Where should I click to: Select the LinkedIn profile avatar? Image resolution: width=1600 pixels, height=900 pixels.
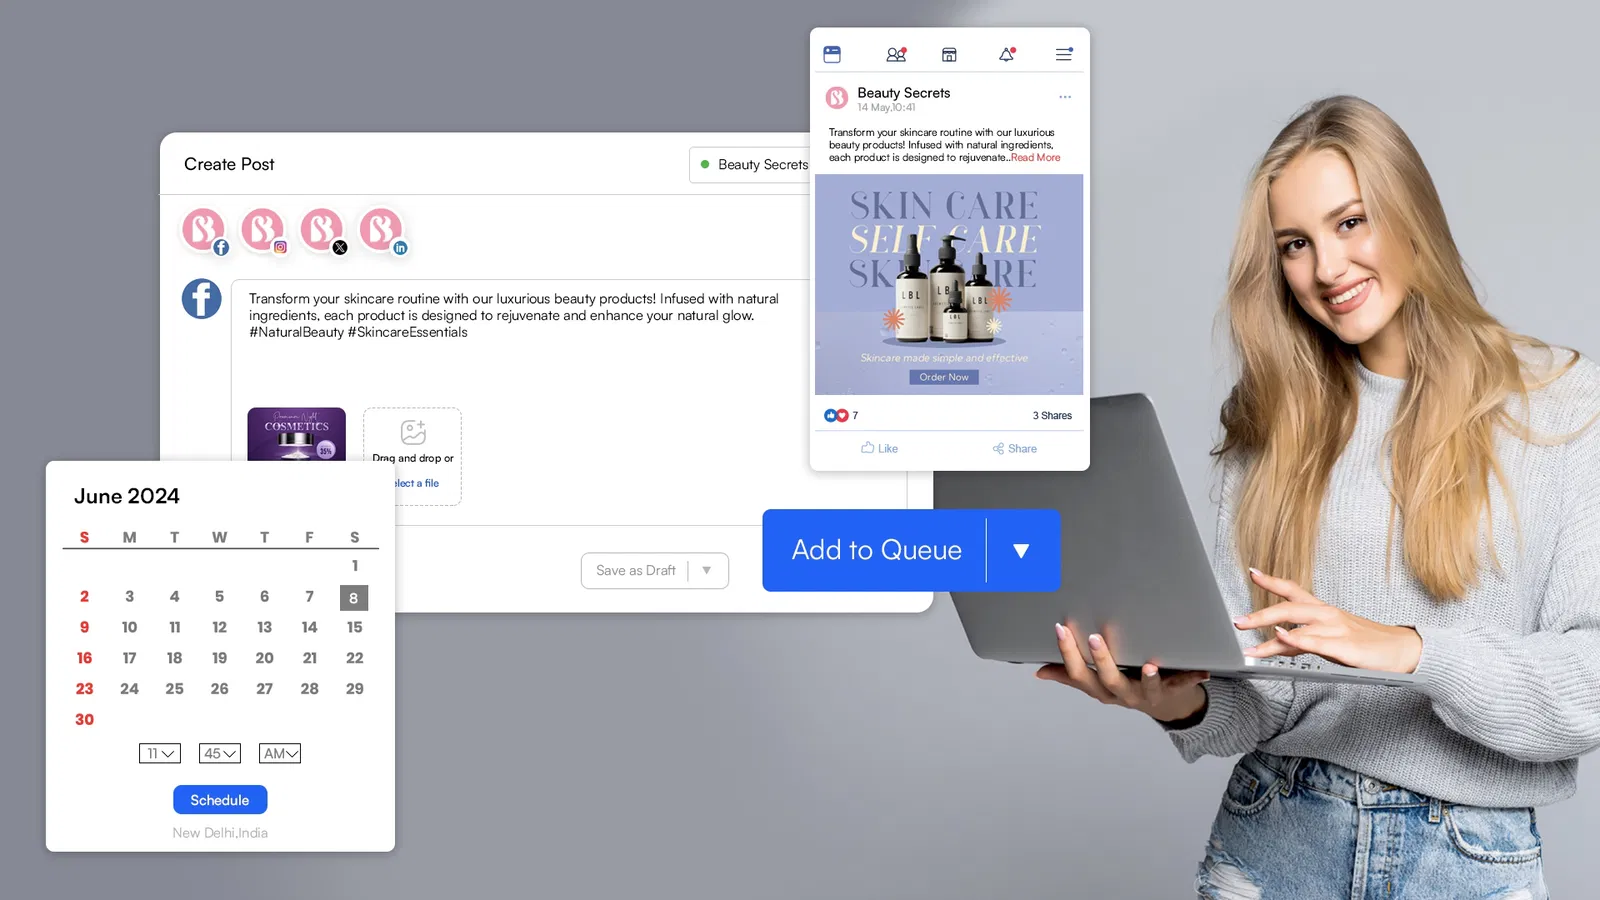click(381, 230)
